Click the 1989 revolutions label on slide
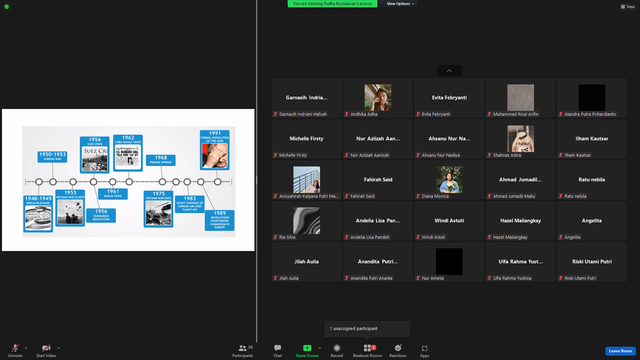This screenshot has height=360, width=640. 220,220
